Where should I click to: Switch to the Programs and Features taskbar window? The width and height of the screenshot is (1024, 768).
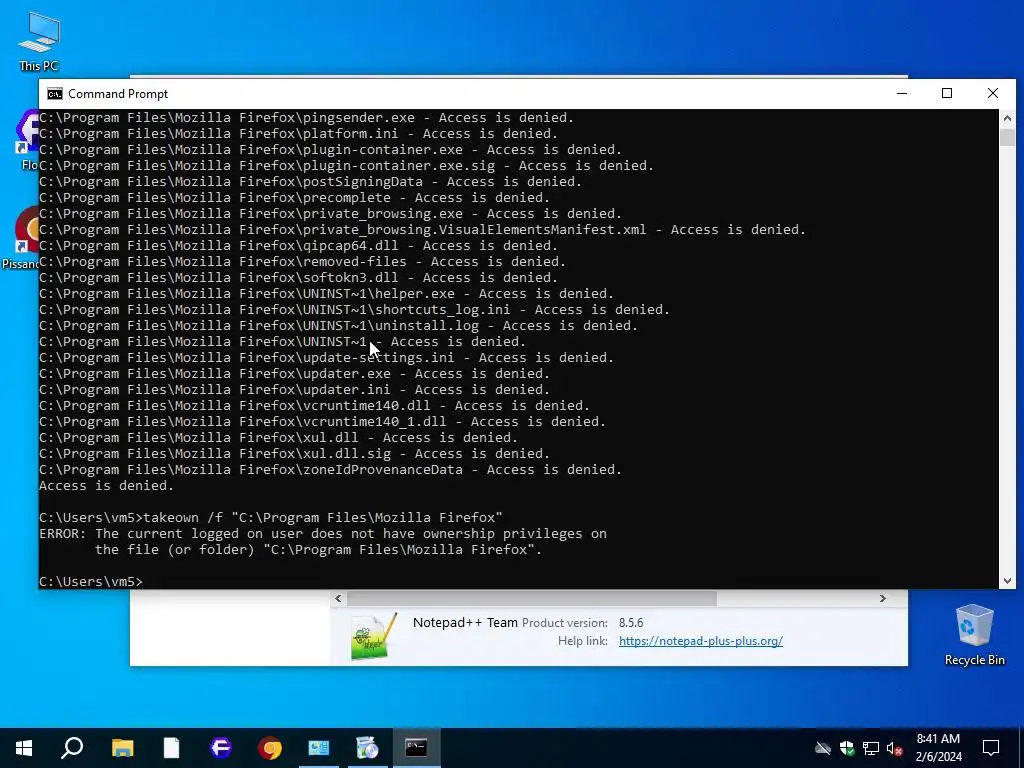click(x=368, y=748)
